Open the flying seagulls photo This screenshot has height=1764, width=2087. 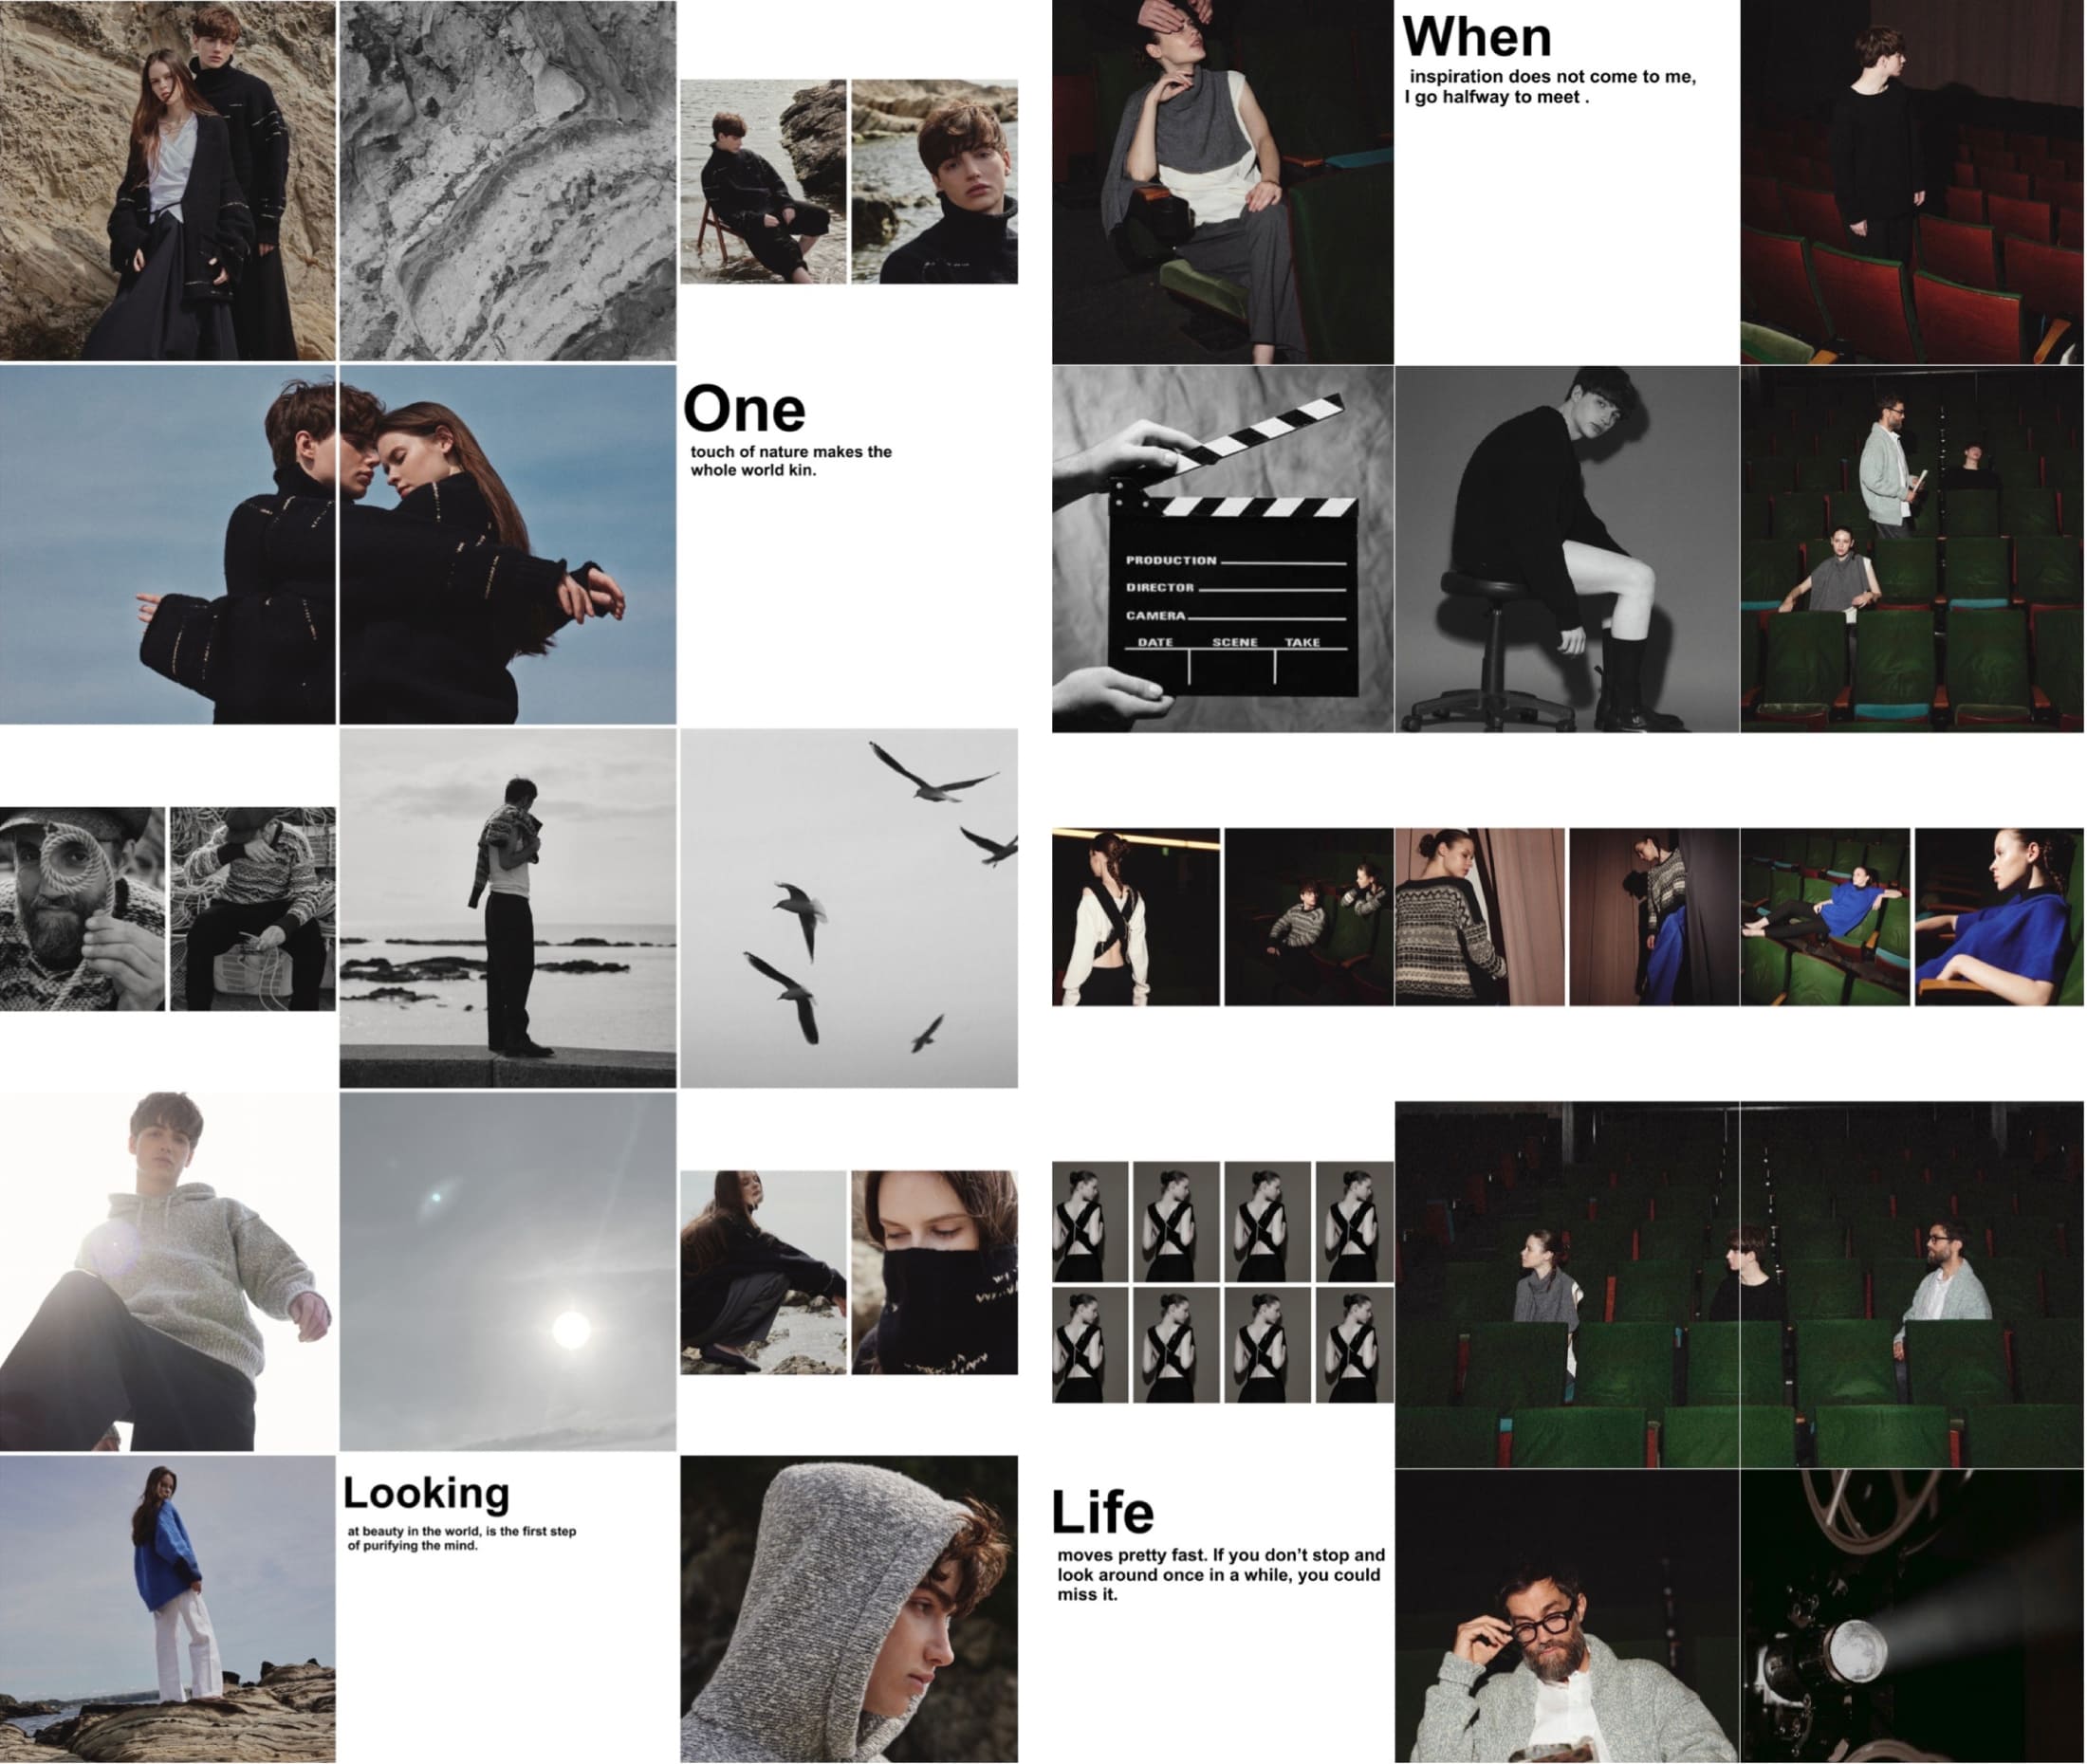[849, 908]
